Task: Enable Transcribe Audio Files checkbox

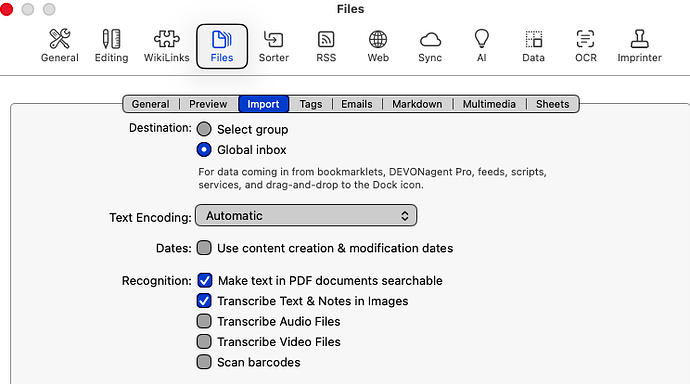Action: pos(204,321)
